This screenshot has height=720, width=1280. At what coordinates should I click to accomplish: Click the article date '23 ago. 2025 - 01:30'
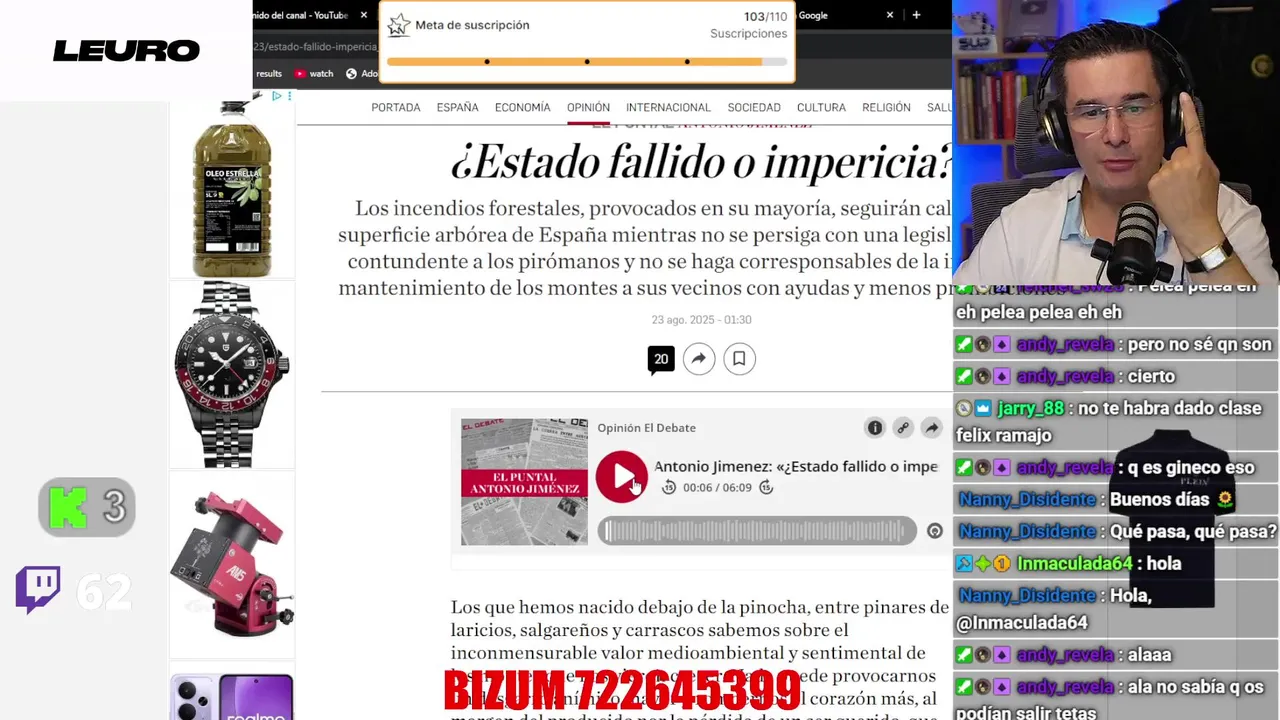click(x=701, y=320)
